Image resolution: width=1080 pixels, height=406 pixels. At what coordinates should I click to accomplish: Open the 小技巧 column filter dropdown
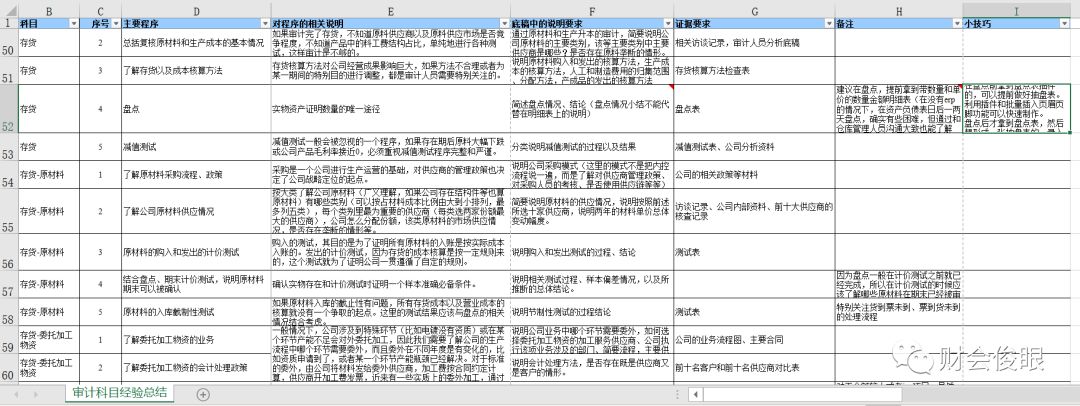point(1064,23)
